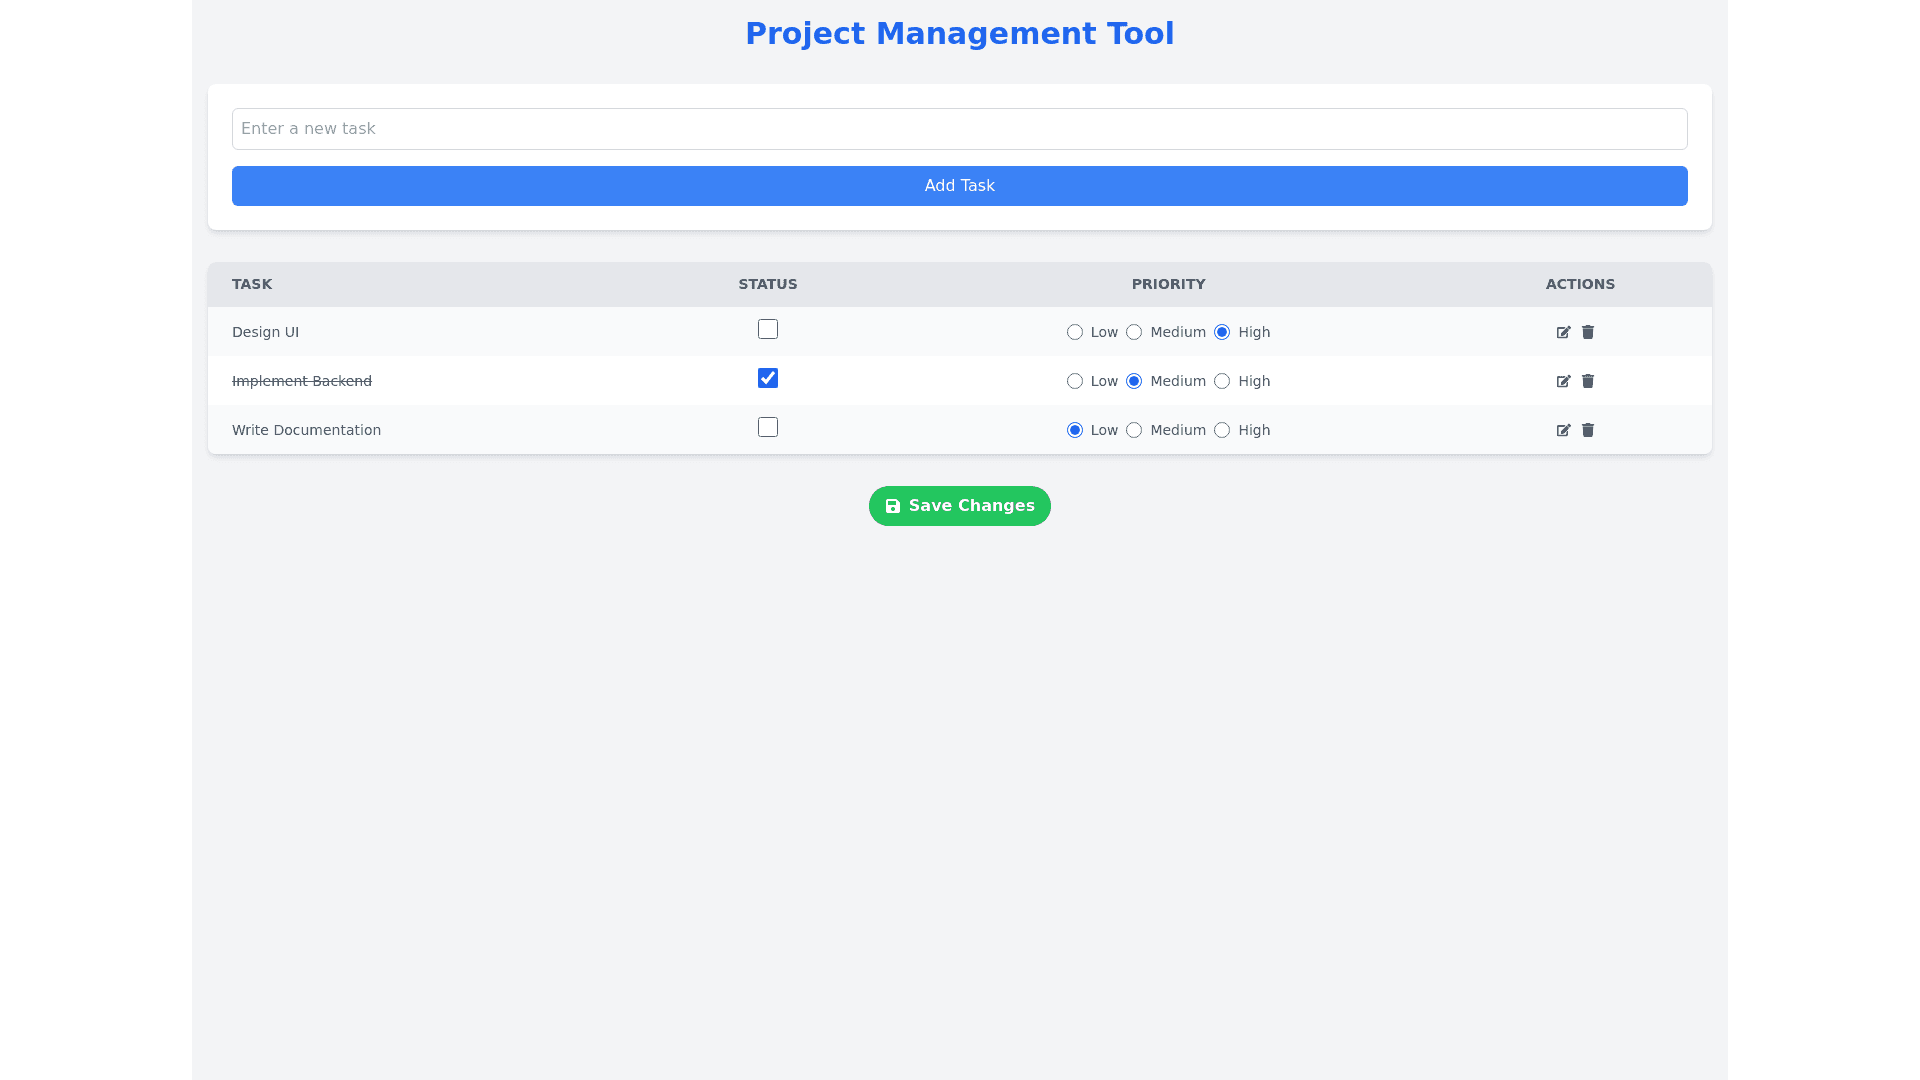The height and width of the screenshot is (1080, 1920).
Task: Set Design UI priority to Medium
Action: 1134,332
